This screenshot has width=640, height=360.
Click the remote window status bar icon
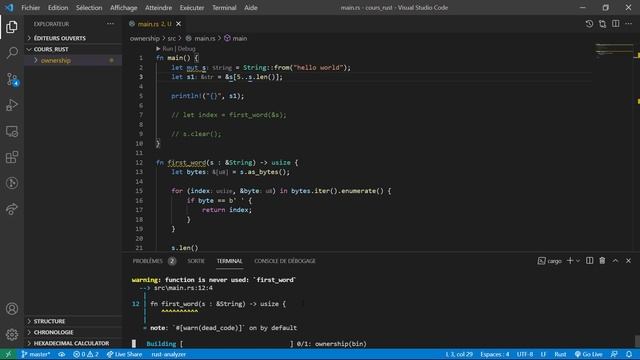point(8,354)
